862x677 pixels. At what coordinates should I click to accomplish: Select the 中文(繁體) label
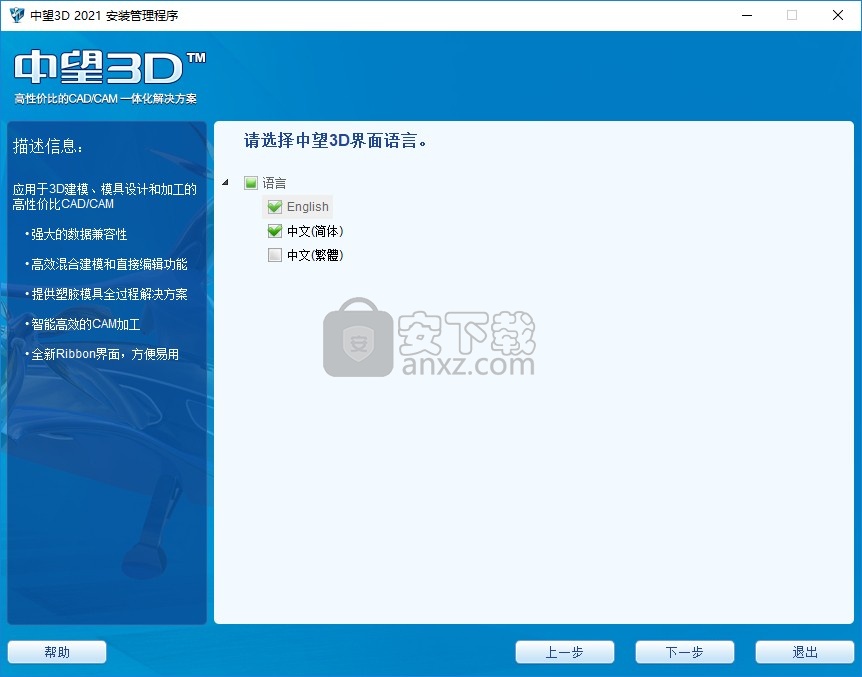[315, 255]
